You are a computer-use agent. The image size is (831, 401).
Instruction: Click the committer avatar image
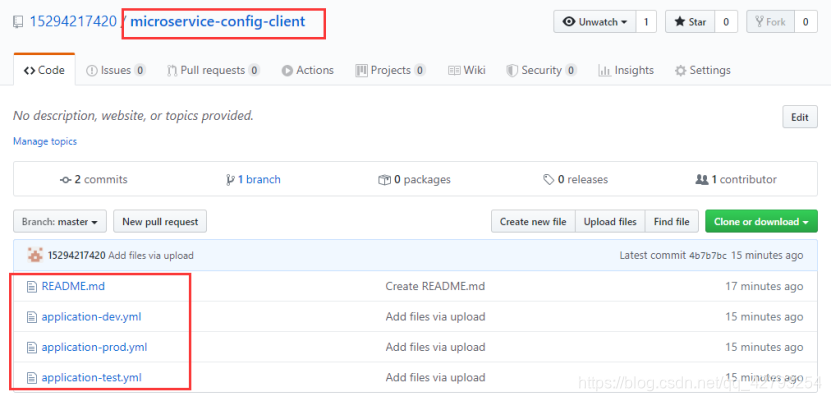pos(35,255)
